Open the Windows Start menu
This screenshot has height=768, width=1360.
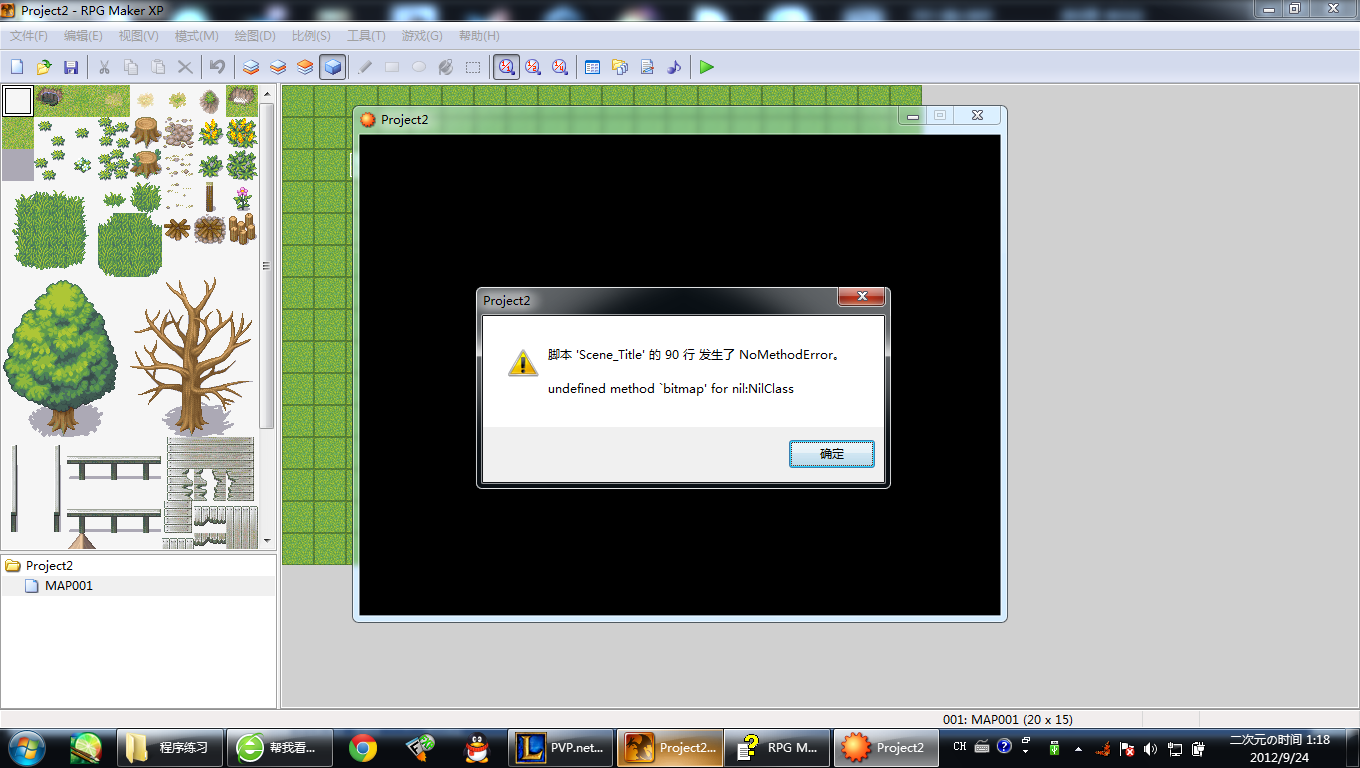coord(27,747)
